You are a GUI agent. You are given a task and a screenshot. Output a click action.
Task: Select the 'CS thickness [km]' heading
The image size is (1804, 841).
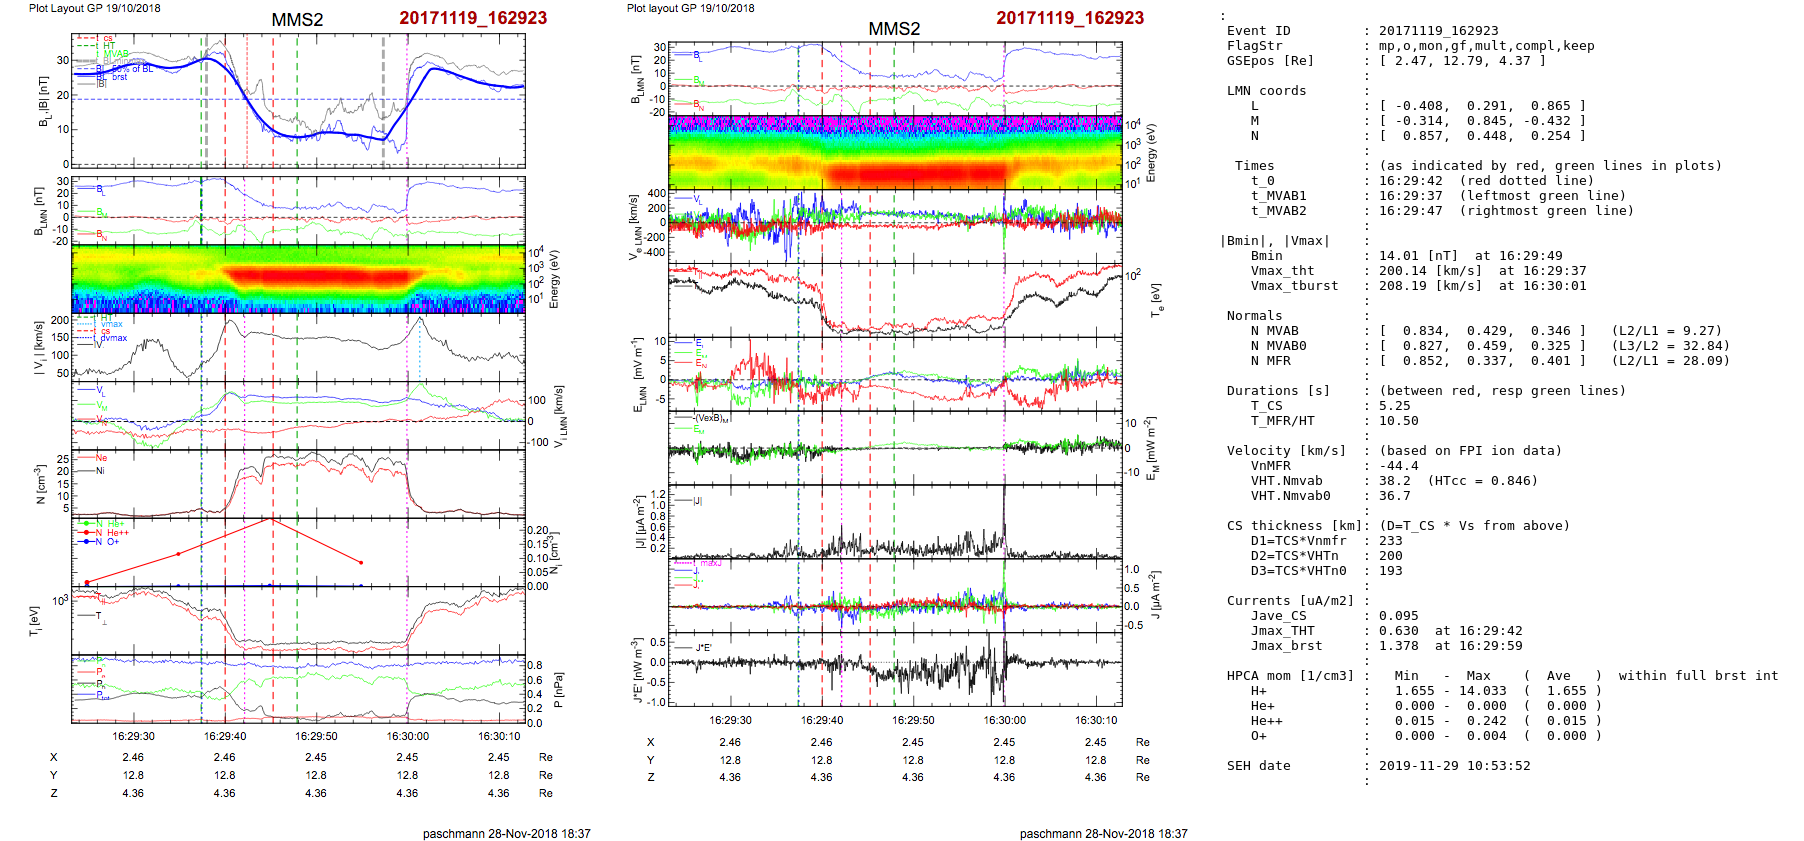(x=1294, y=526)
